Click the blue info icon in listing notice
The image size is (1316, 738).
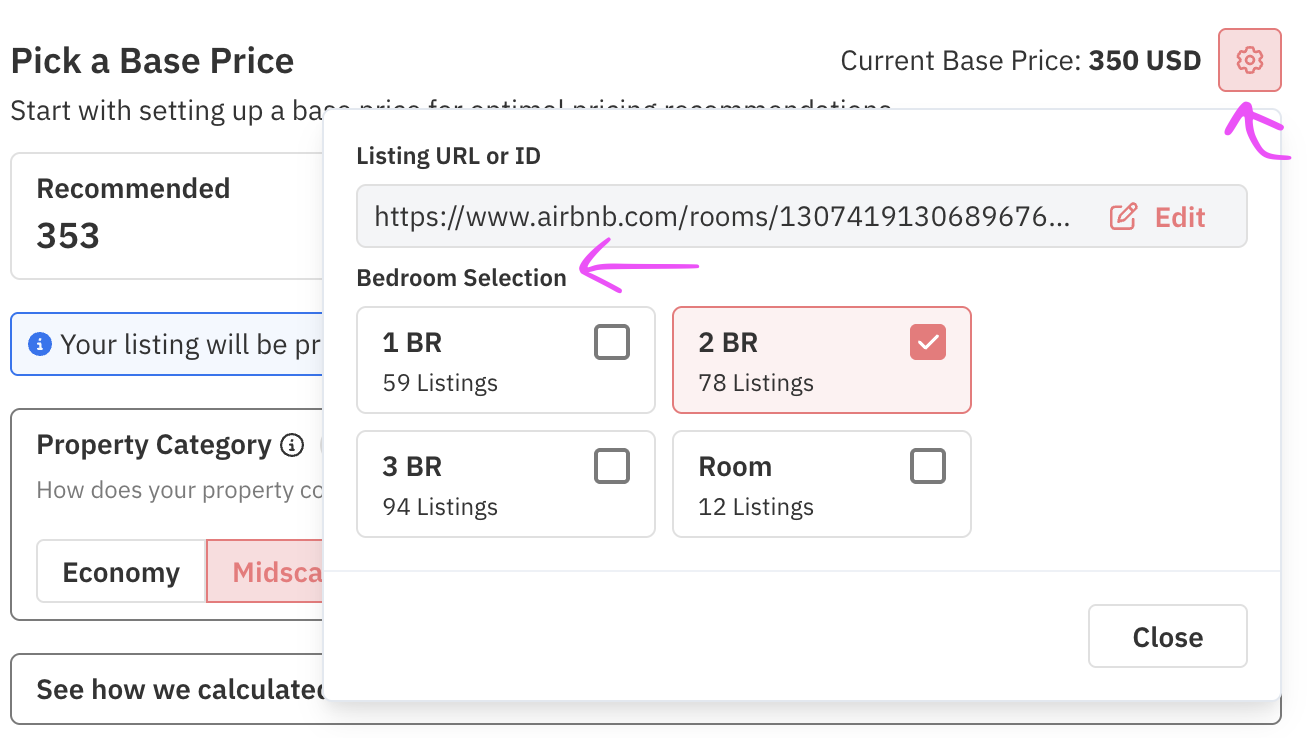[x=40, y=345]
